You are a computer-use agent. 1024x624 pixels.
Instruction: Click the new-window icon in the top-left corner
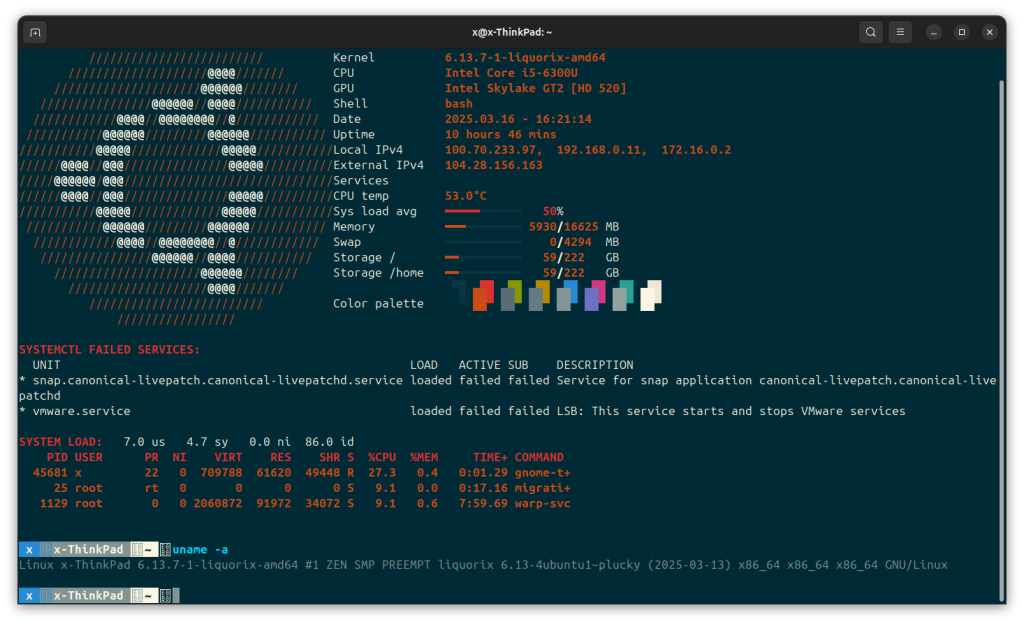point(34,31)
